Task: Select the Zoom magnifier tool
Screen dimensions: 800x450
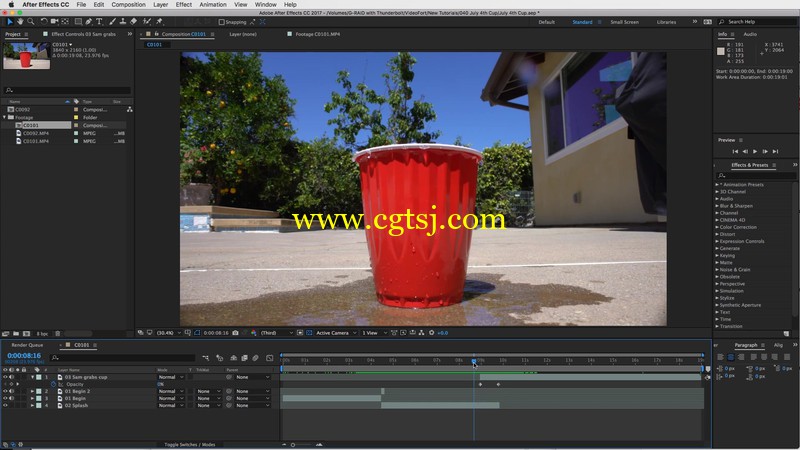Action: [x=31, y=21]
